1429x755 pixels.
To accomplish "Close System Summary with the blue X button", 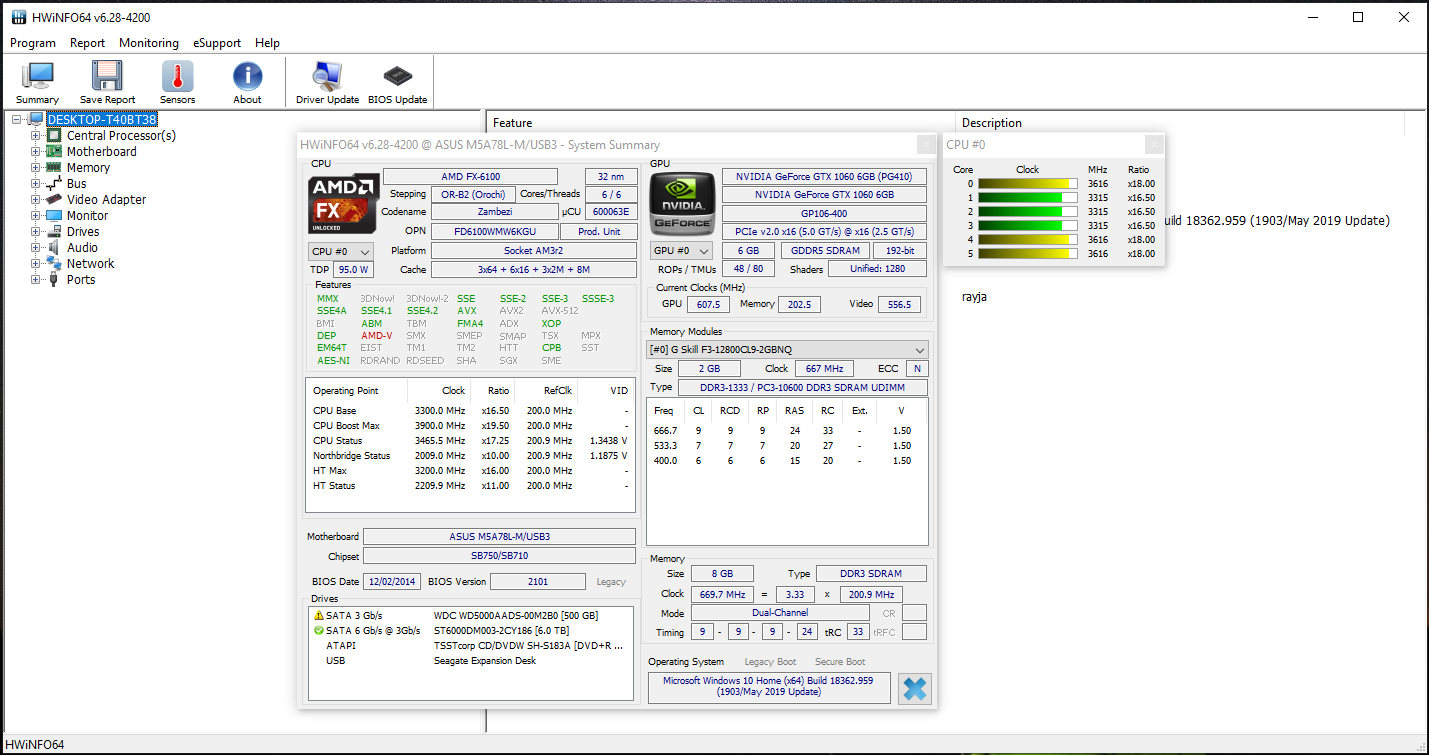I will 914,688.
